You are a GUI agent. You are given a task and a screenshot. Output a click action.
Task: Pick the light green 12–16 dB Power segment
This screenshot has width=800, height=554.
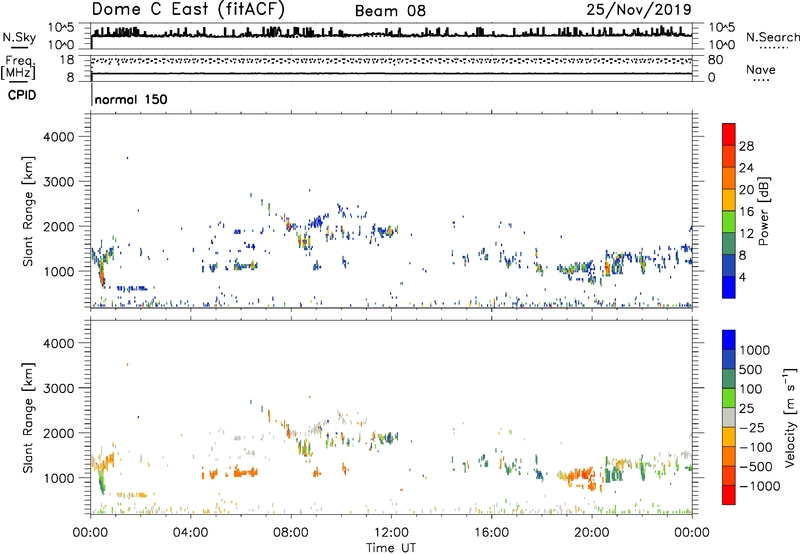click(x=729, y=222)
